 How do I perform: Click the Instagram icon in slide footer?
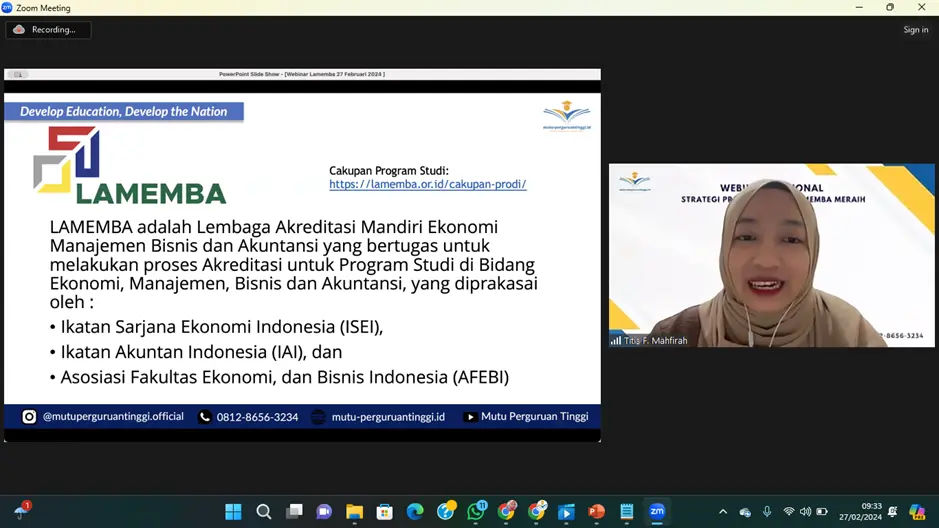coord(29,417)
